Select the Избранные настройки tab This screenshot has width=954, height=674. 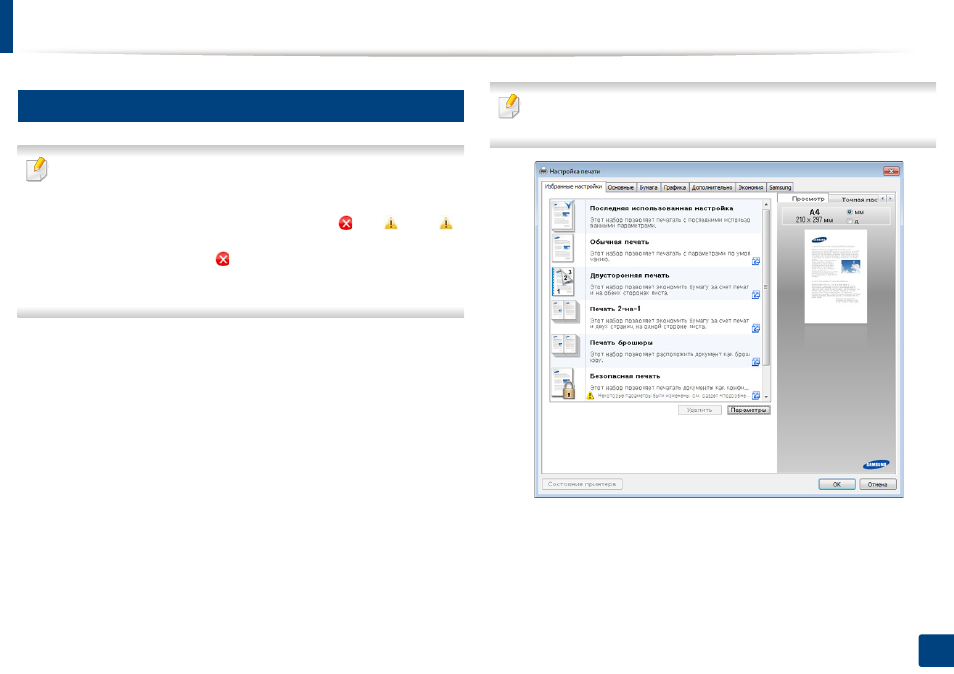(x=573, y=187)
